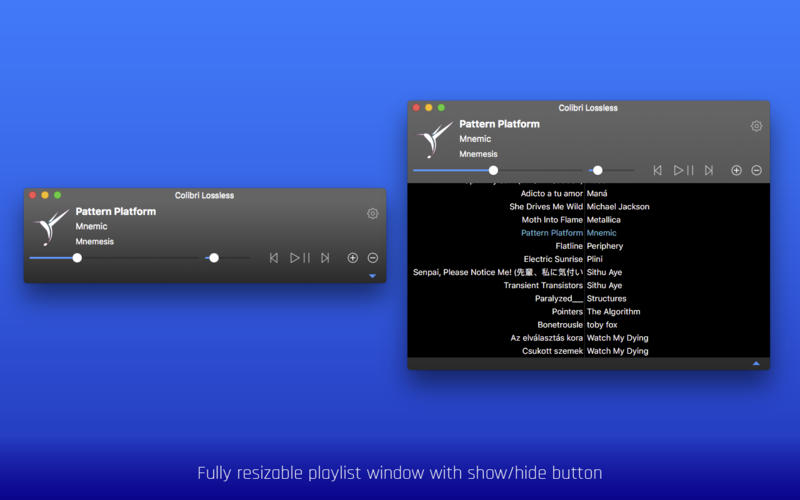The image size is (800, 500).
Task: Click seek position knob in expanded window
Action: 493,170
